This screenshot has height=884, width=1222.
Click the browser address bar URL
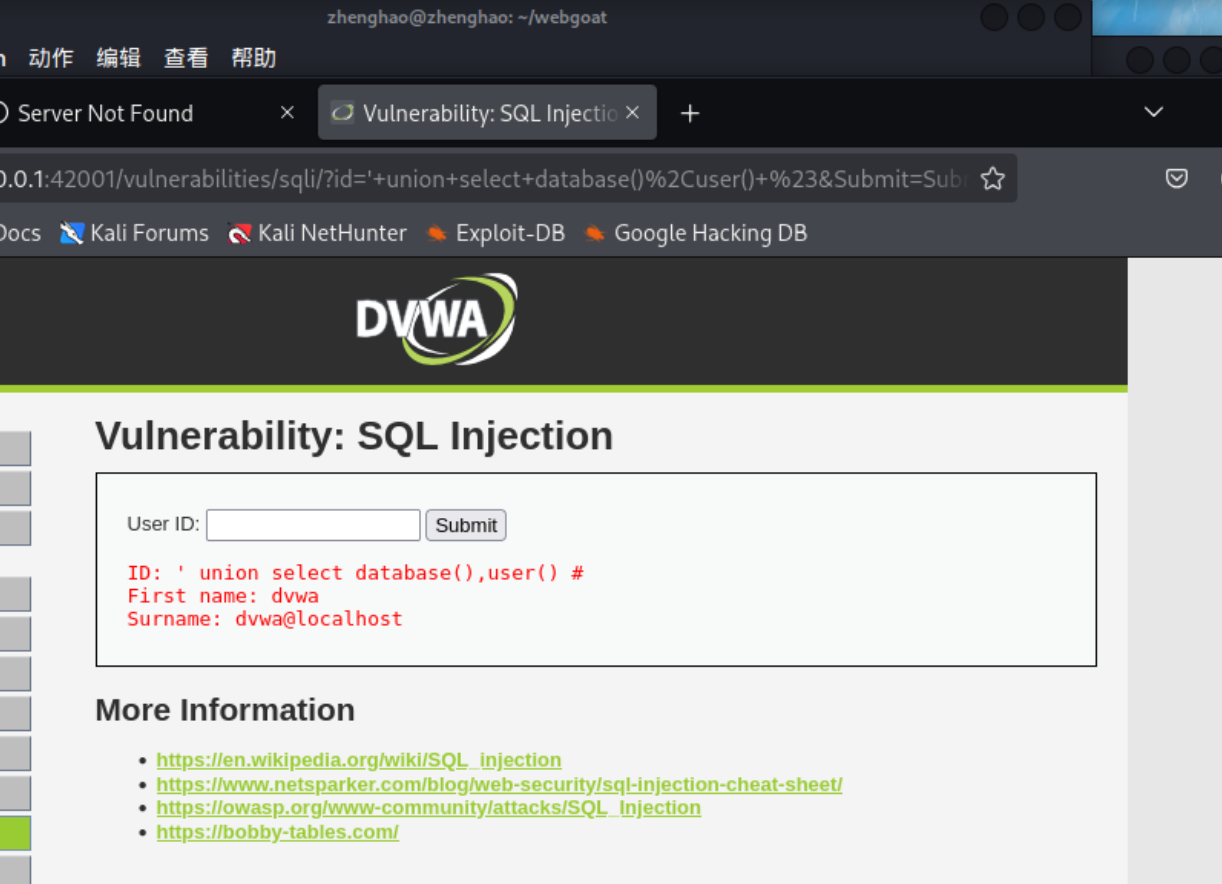click(x=484, y=179)
